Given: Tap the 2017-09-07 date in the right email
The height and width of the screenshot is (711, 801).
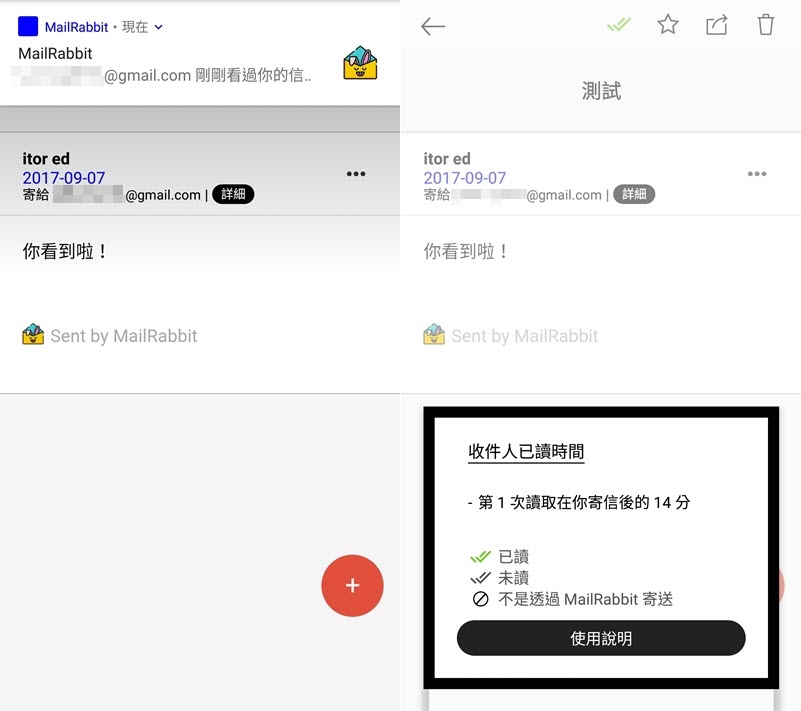Looking at the screenshot, I should 464,178.
